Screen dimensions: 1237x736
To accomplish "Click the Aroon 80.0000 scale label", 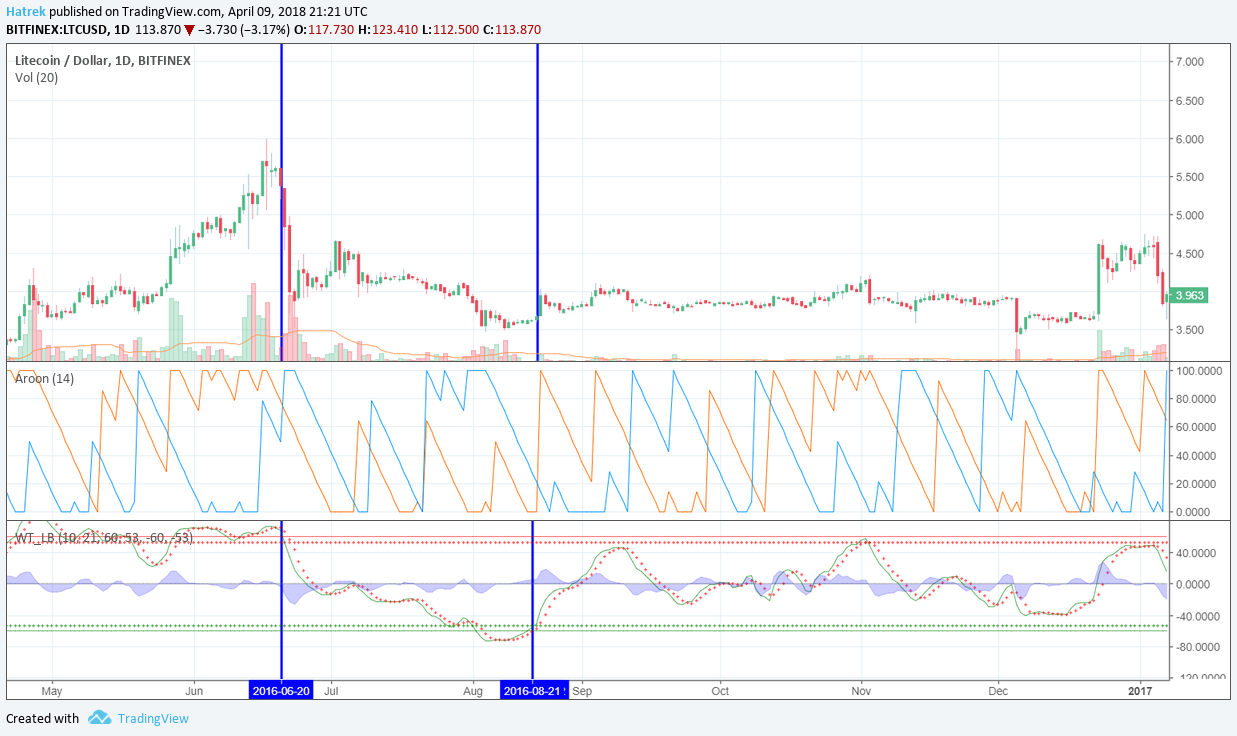I will tap(1198, 399).
